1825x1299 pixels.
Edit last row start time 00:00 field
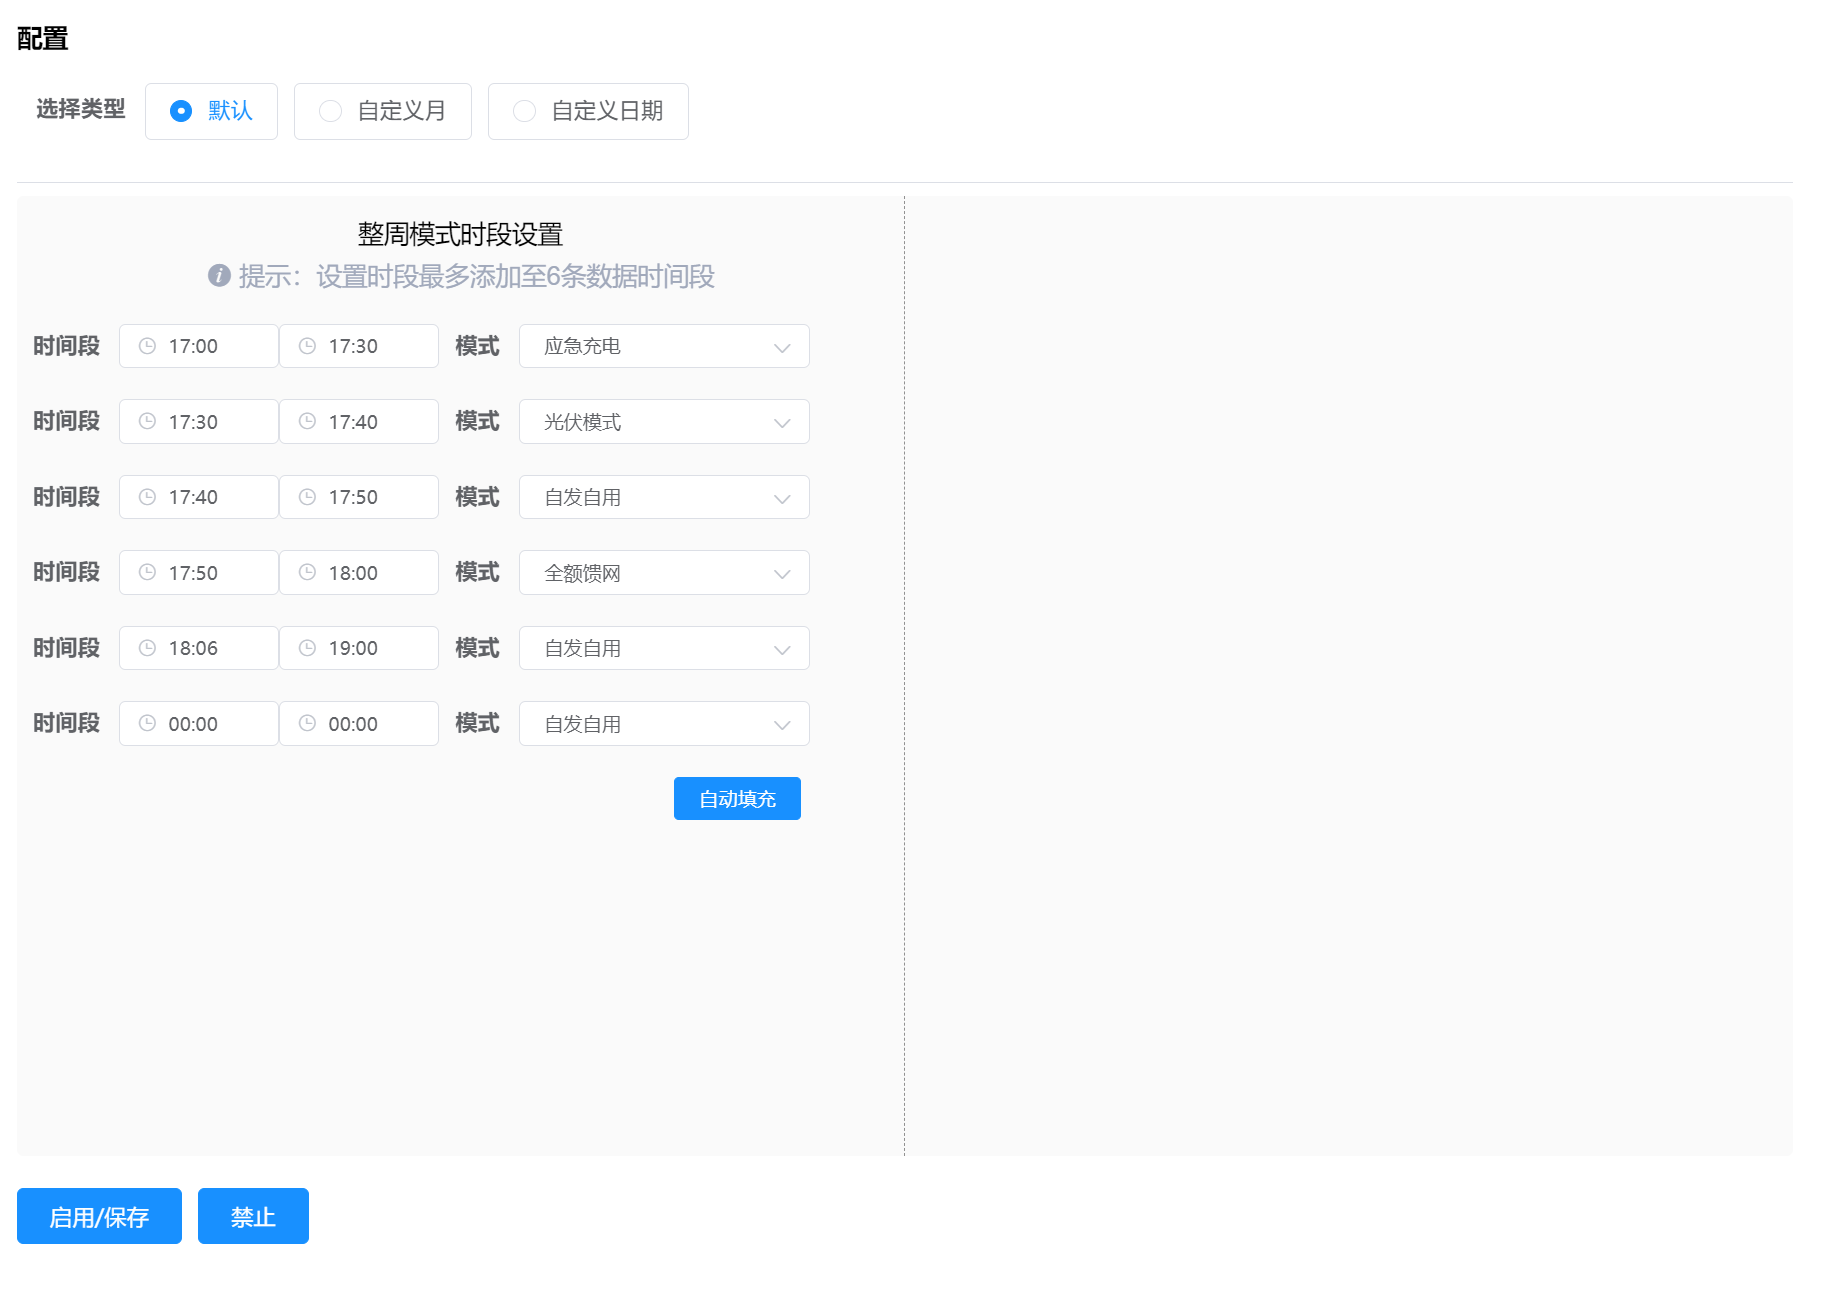[x=199, y=723]
